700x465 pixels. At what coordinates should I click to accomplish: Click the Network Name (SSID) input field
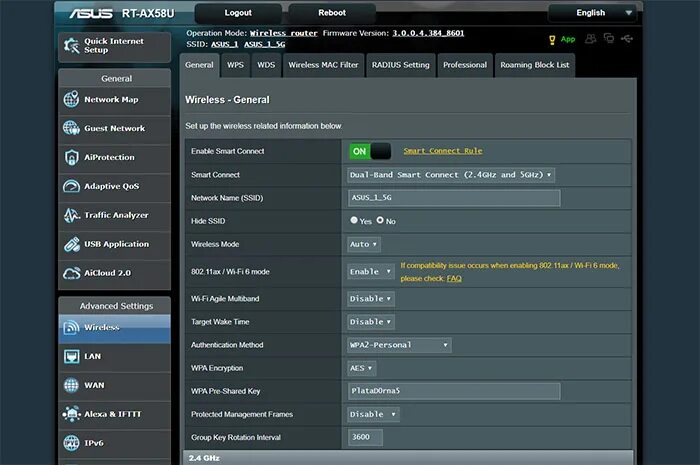(454, 198)
